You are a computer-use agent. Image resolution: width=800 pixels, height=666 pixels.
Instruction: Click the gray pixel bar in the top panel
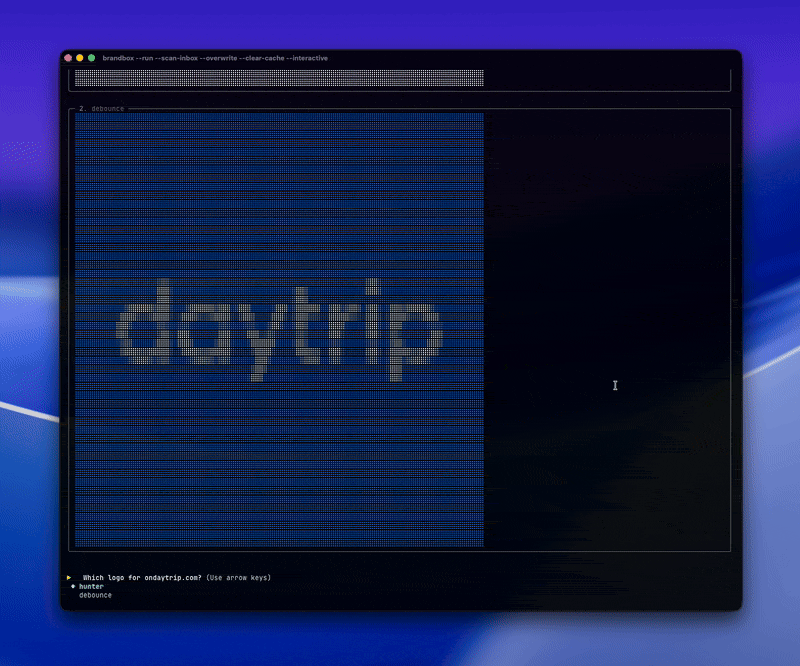[279, 78]
